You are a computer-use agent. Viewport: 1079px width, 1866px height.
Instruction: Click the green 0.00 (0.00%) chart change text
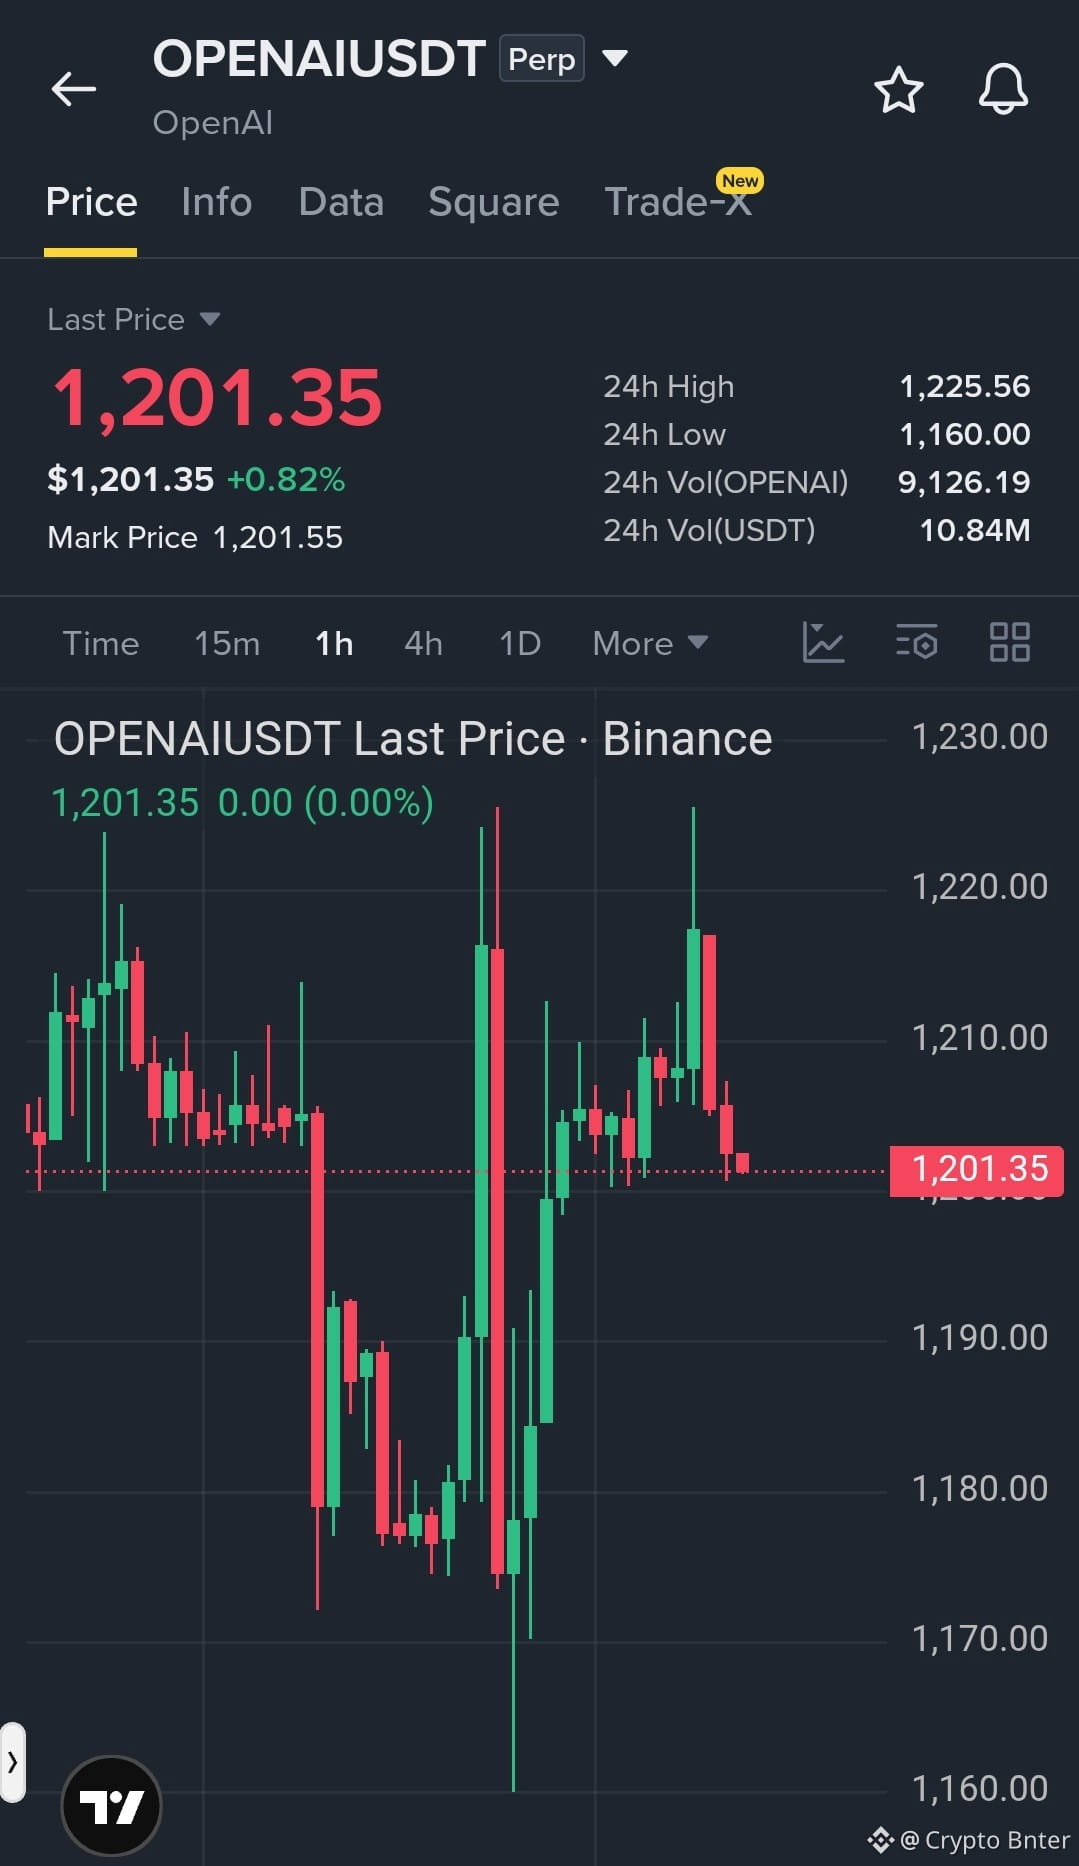pyautogui.click(x=326, y=802)
